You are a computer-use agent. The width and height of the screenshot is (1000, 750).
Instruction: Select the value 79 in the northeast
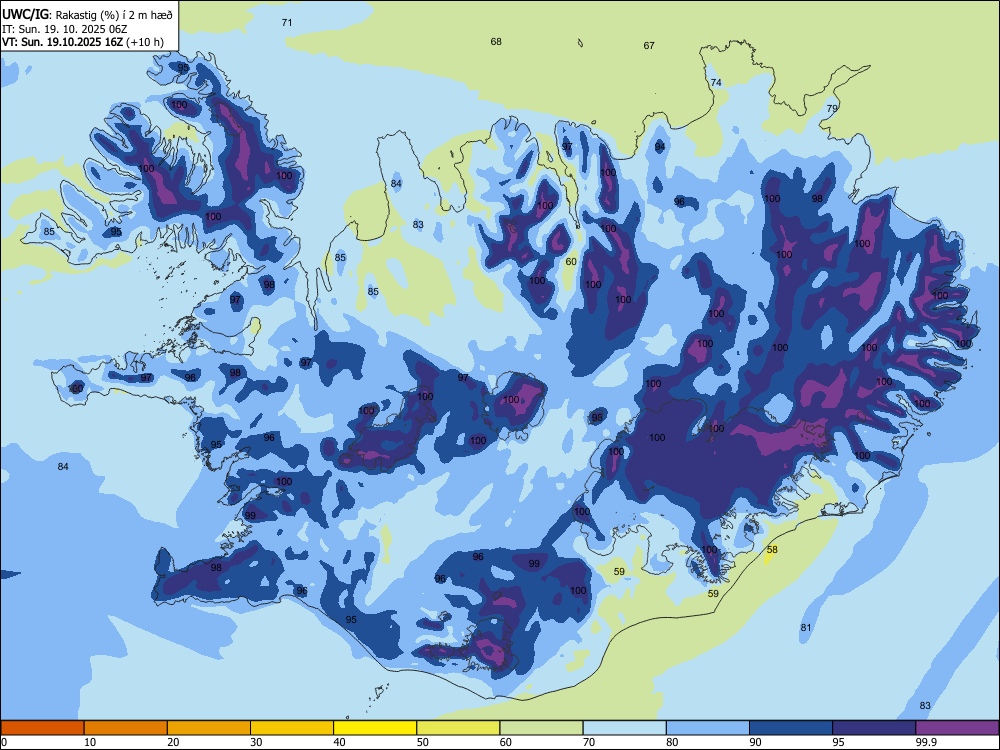(832, 108)
